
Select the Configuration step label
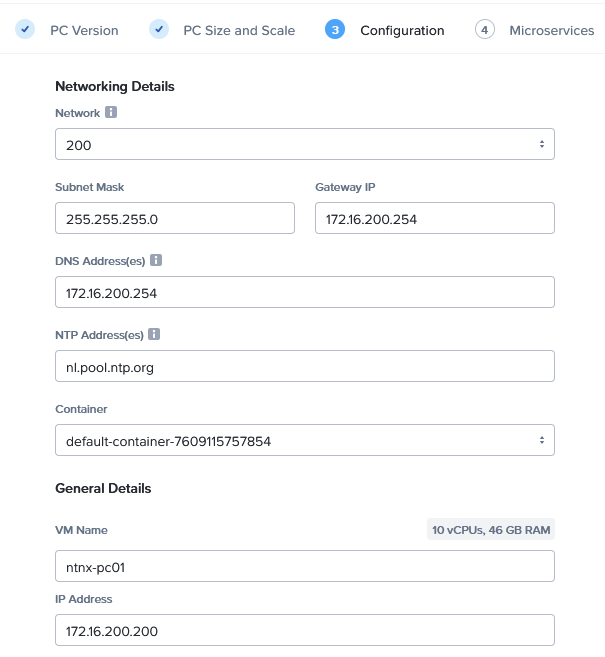click(x=402, y=30)
